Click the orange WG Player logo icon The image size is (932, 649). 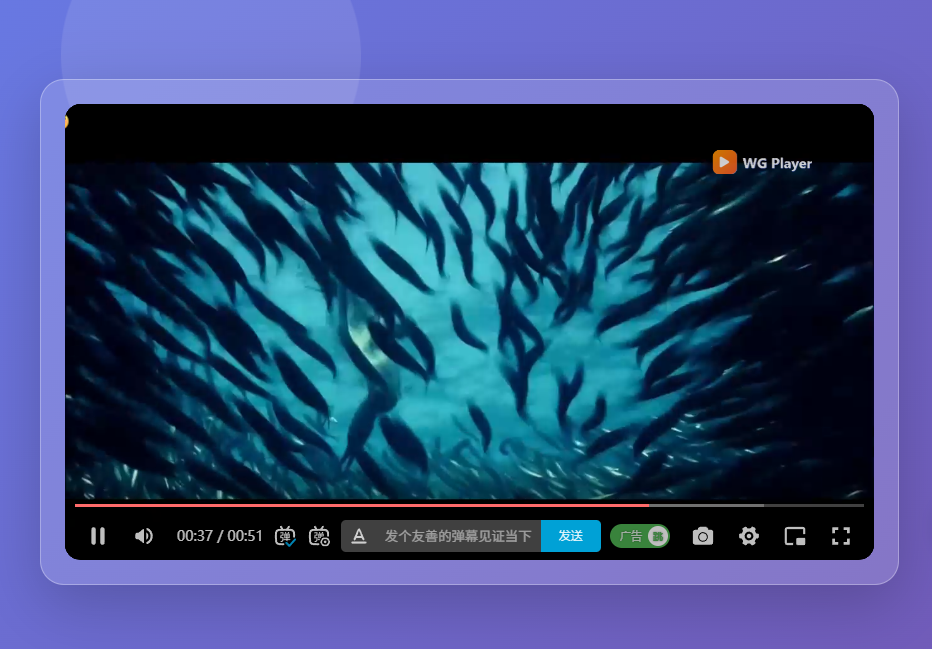[x=725, y=162]
